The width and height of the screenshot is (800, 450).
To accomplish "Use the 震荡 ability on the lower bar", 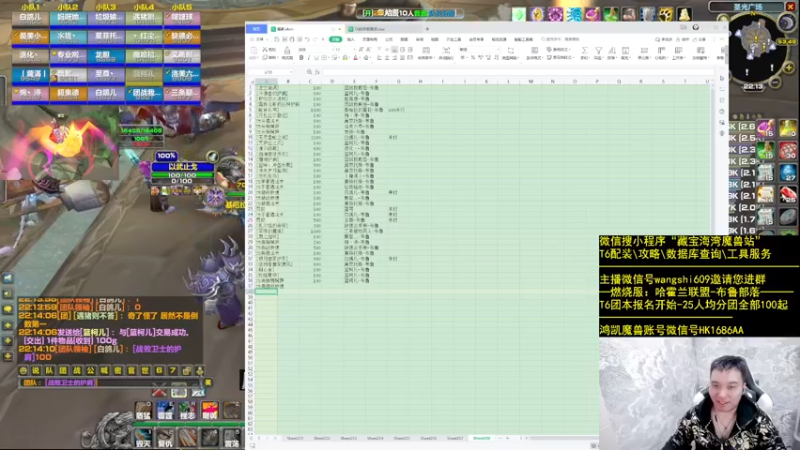I will pos(232,439).
